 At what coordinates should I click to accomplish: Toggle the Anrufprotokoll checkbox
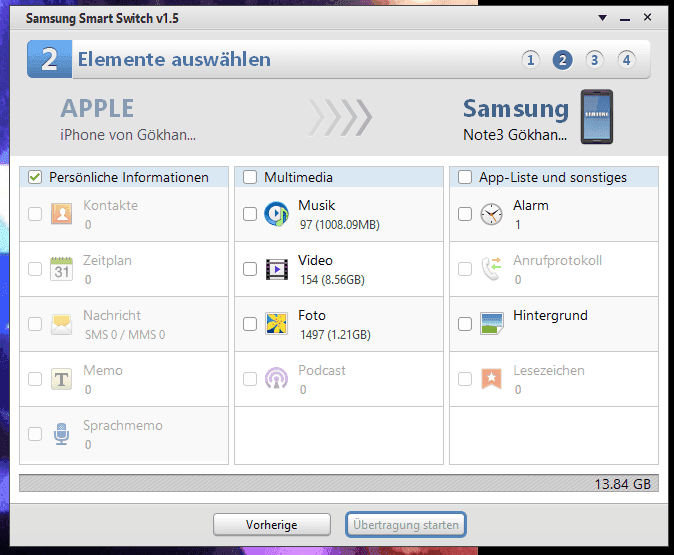(465, 269)
